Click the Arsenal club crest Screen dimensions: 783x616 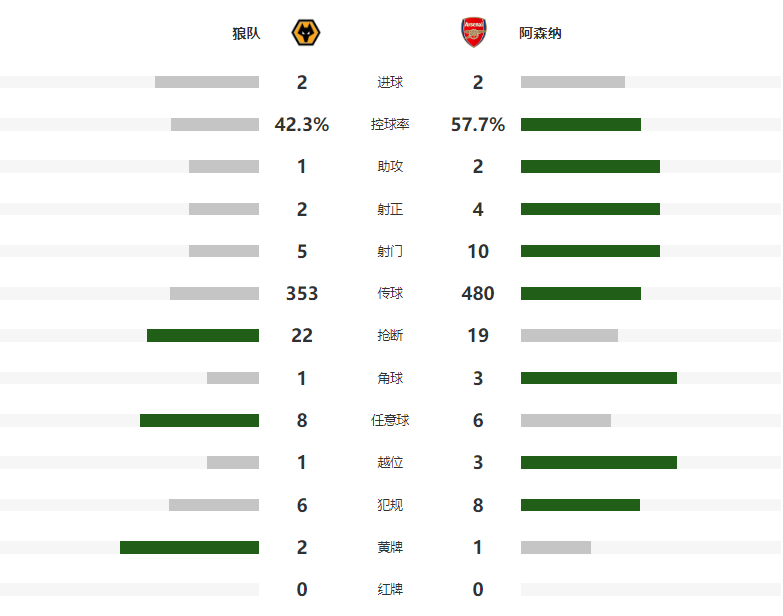474,33
